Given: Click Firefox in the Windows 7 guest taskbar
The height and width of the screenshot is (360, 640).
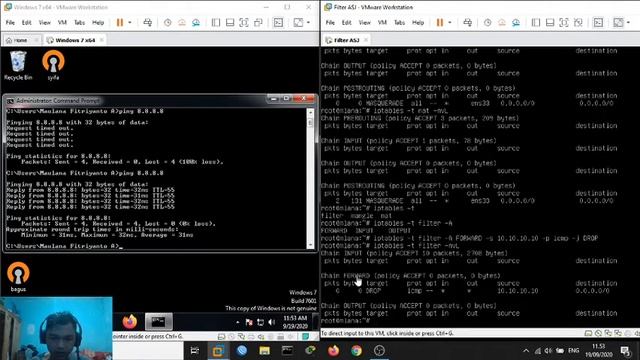Looking at the screenshot, I should click(x=130, y=322).
